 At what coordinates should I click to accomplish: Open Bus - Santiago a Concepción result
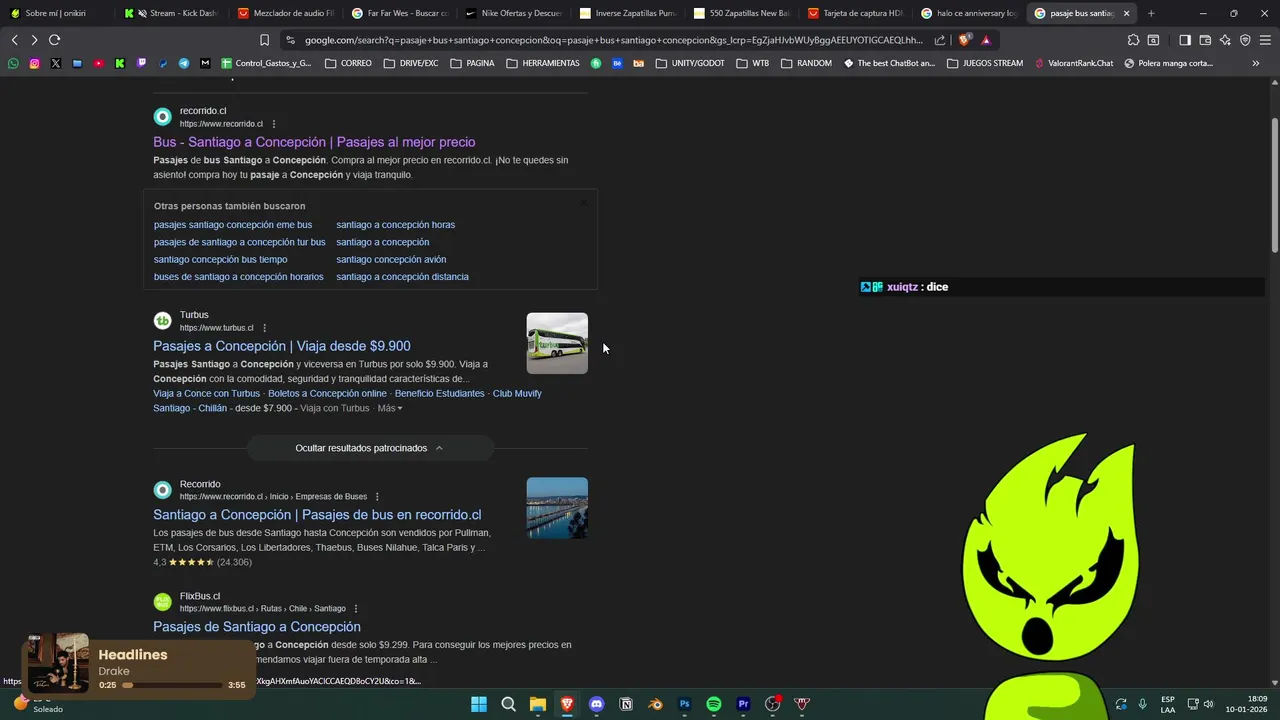314,142
